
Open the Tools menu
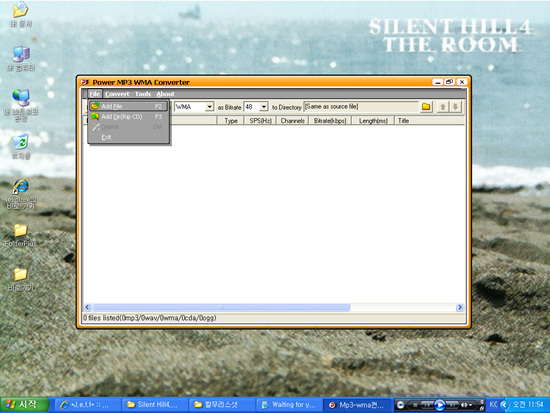coord(143,94)
